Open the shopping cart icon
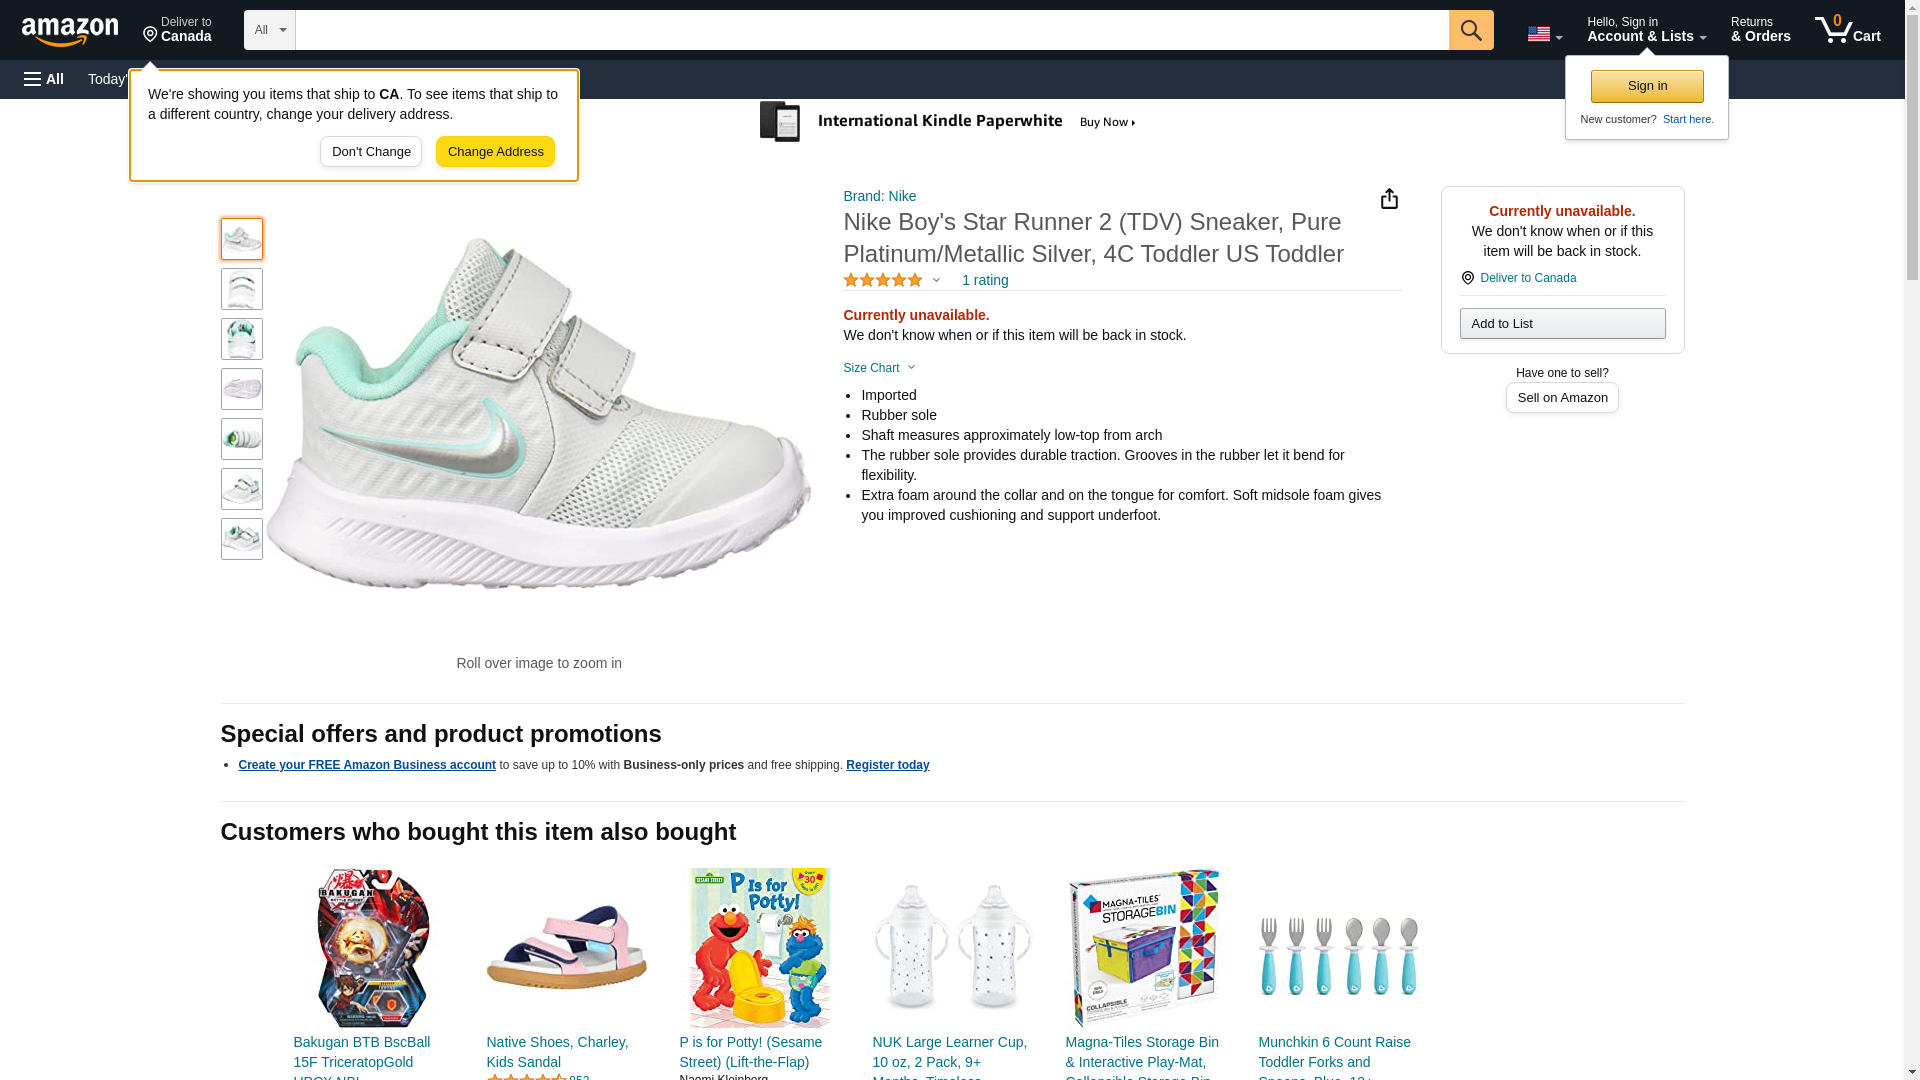This screenshot has width=1920, height=1080. 1847,30
